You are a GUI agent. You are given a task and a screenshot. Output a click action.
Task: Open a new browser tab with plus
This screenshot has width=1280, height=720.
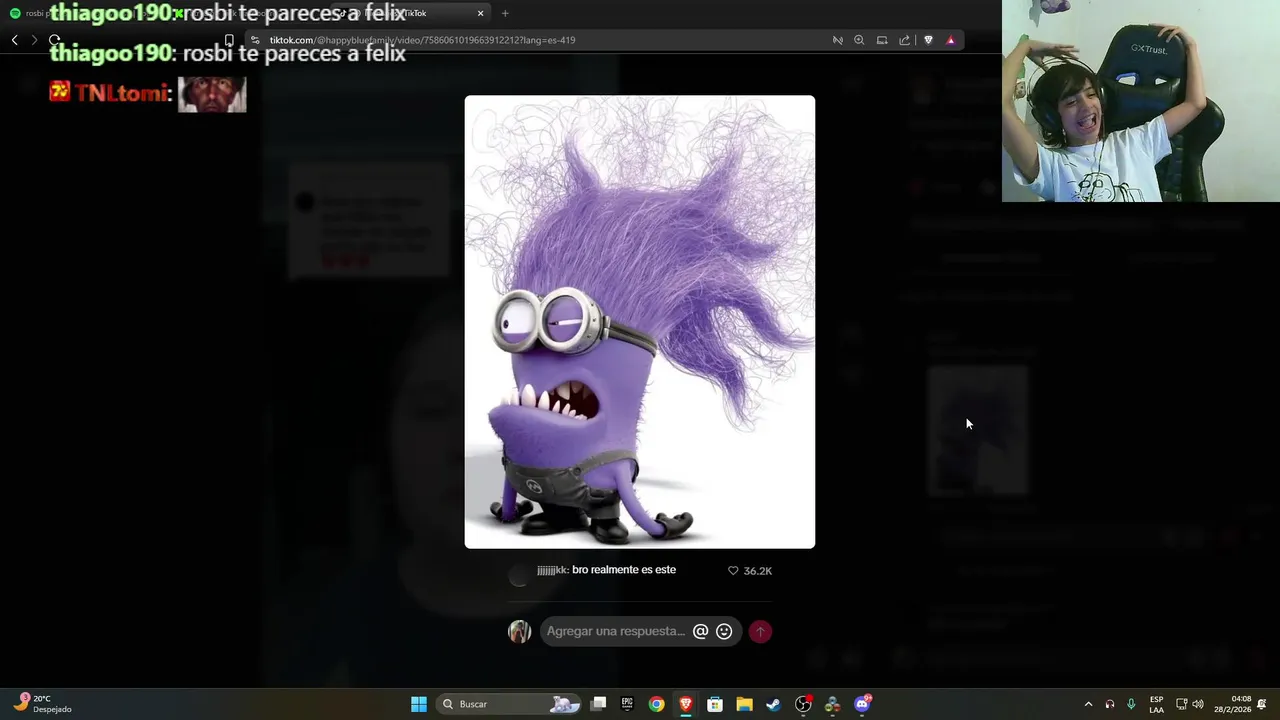tap(505, 13)
